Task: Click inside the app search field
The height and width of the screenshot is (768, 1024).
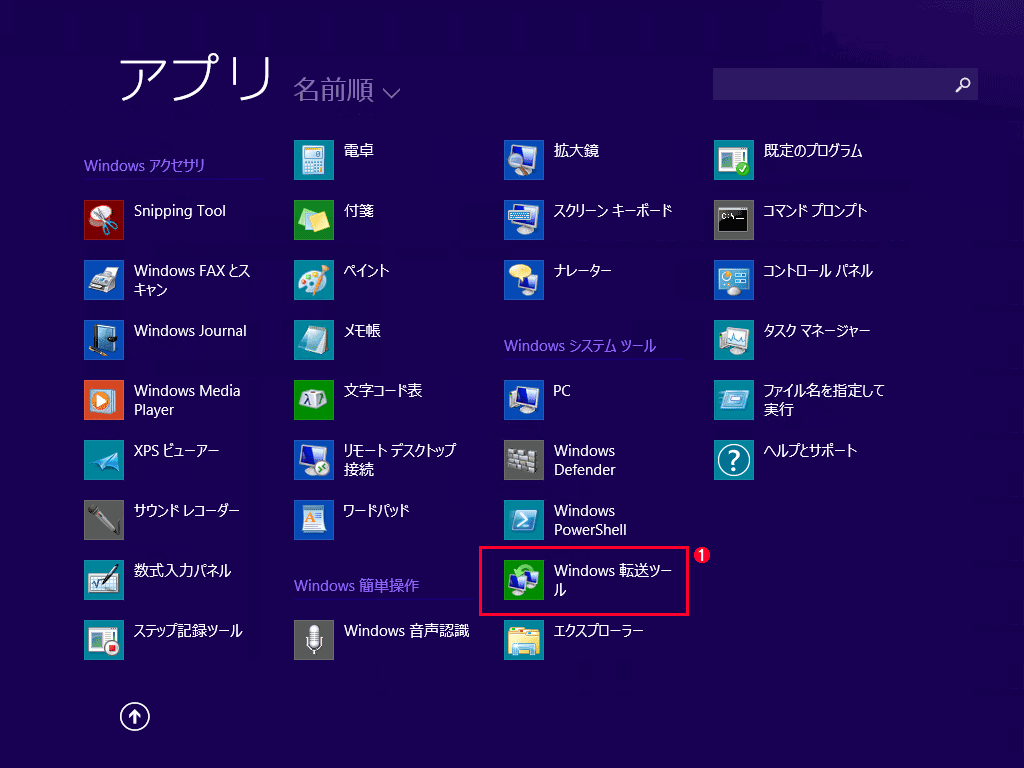Action: point(830,85)
